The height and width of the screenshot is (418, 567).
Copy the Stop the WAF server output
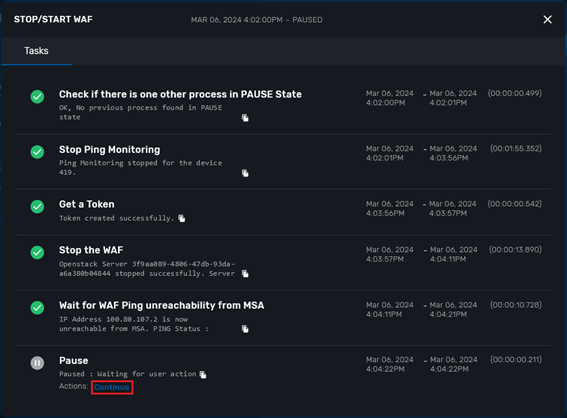(245, 274)
